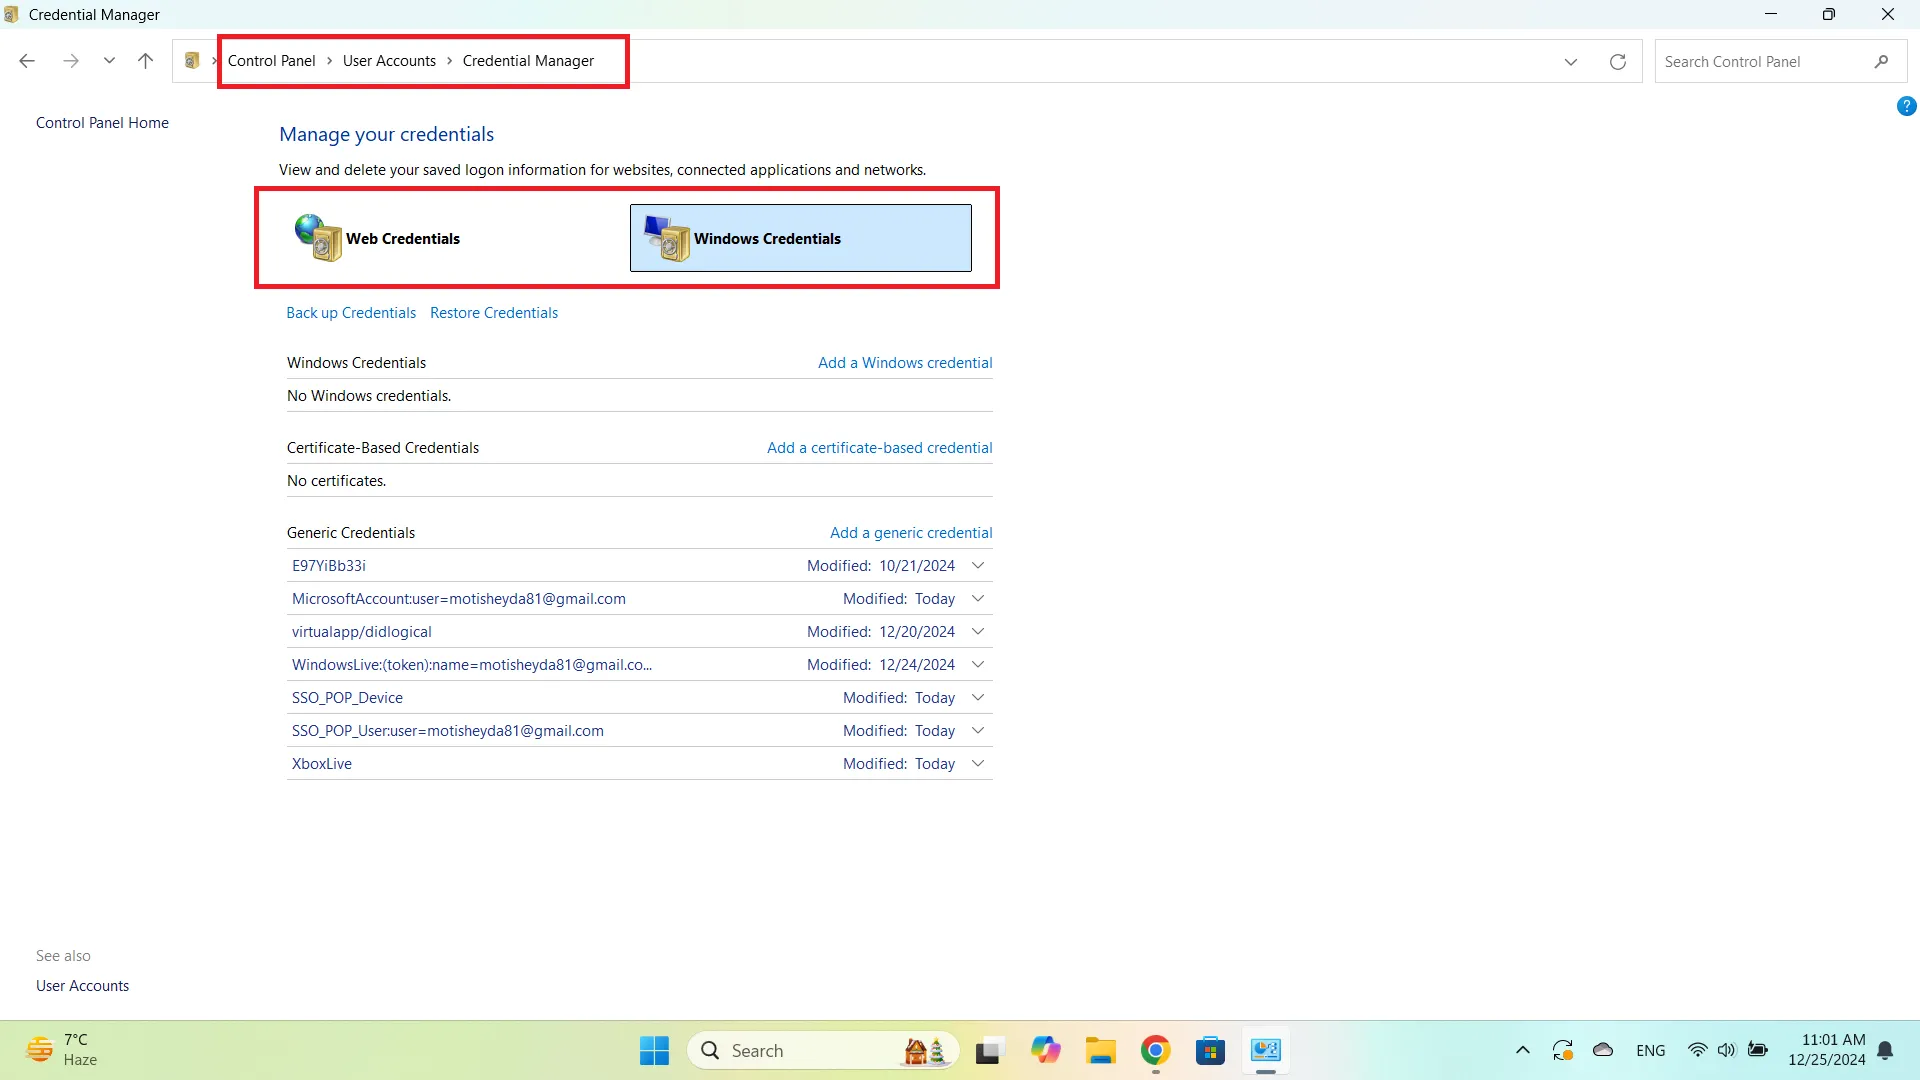Click the blue help question mark icon
1920x1080 pixels.
tap(1906, 106)
